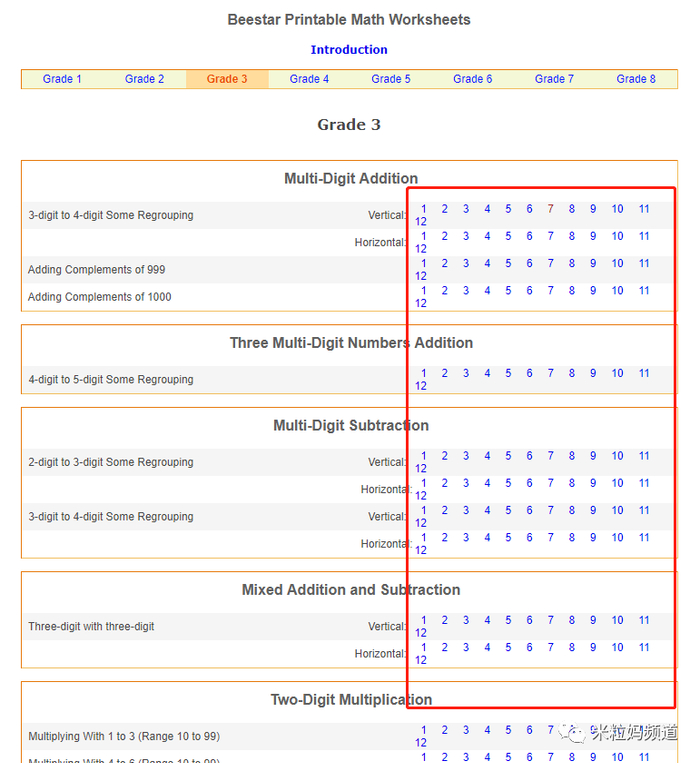
Task: Open worksheet 2 of Mixed Addition and Subtraction Vertical
Action: [445, 620]
